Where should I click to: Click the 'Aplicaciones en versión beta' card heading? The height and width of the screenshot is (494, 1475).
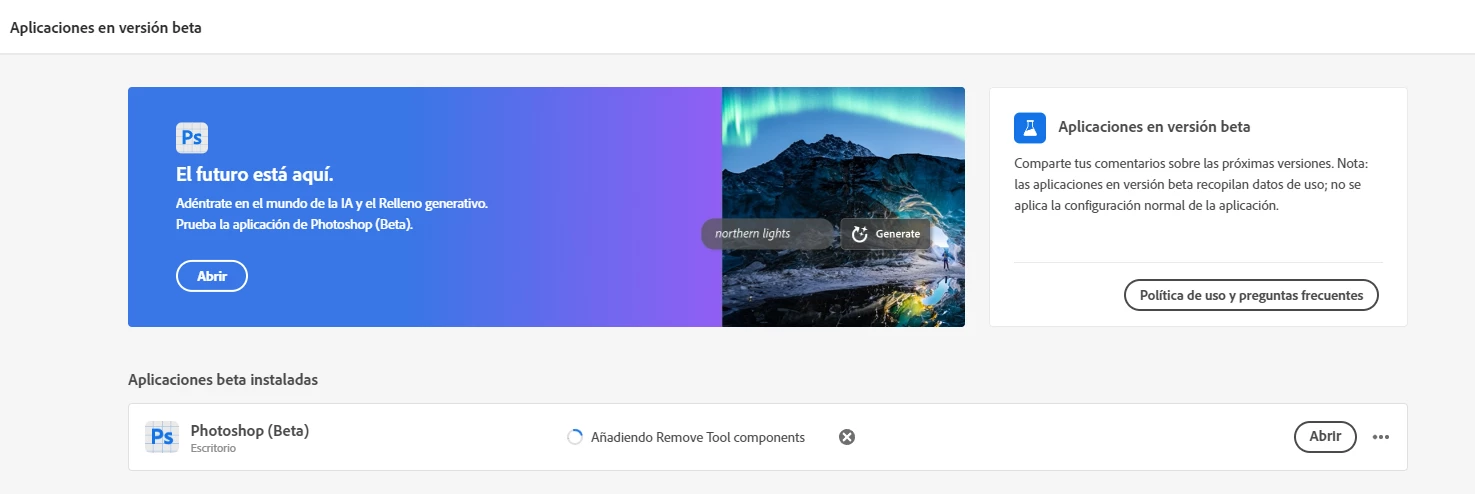click(1154, 127)
